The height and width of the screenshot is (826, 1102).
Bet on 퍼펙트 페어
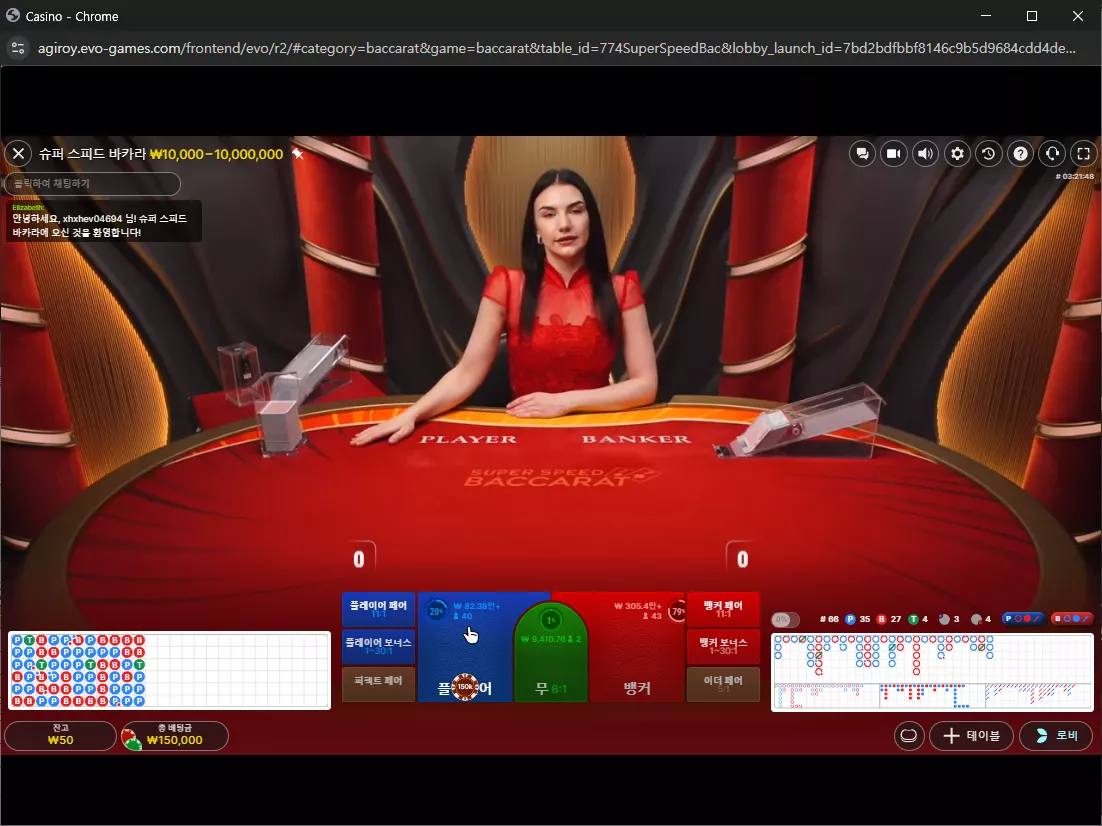coord(378,684)
